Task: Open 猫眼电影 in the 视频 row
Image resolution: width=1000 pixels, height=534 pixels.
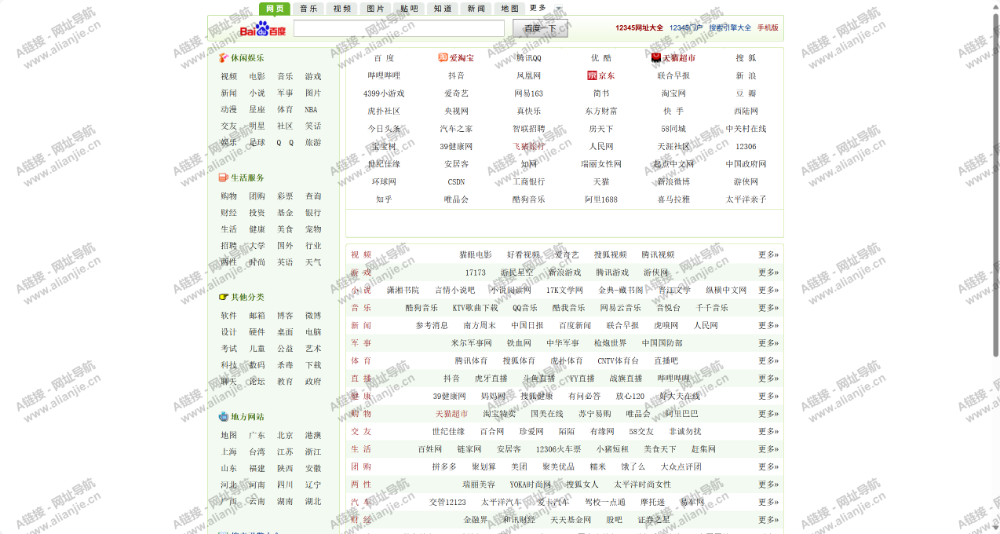Action: pyautogui.click(x=475, y=255)
